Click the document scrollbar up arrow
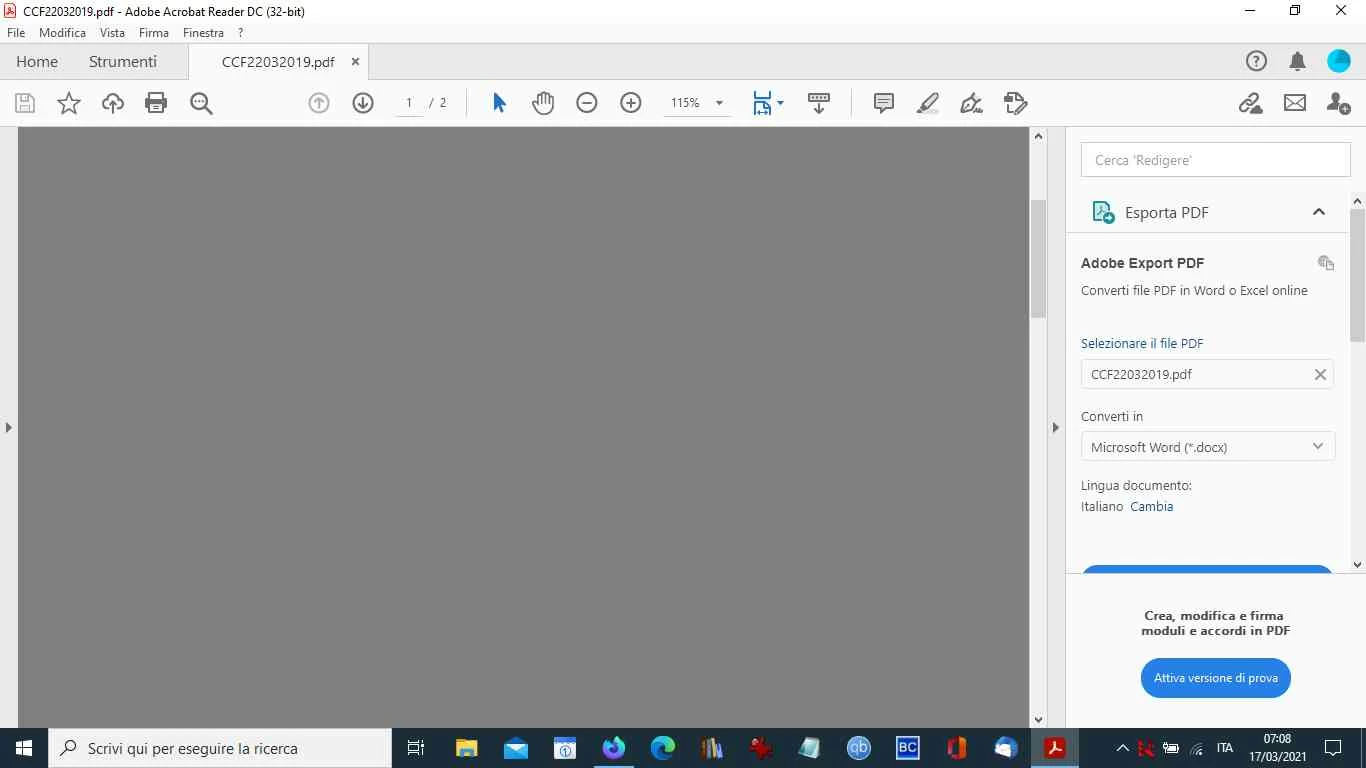The width and height of the screenshot is (1366, 768). (1038, 136)
